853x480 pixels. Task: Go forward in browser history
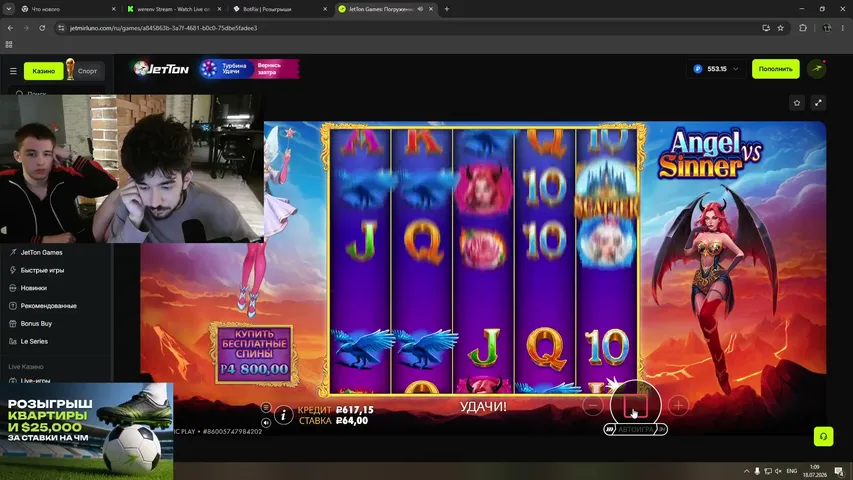coord(26,28)
